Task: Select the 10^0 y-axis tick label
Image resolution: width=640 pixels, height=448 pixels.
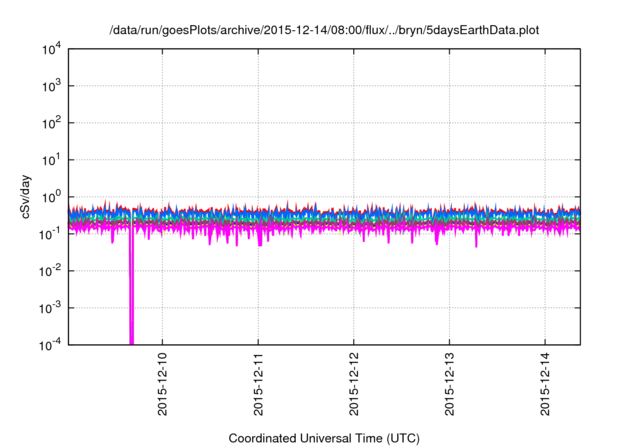Action: point(52,197)
